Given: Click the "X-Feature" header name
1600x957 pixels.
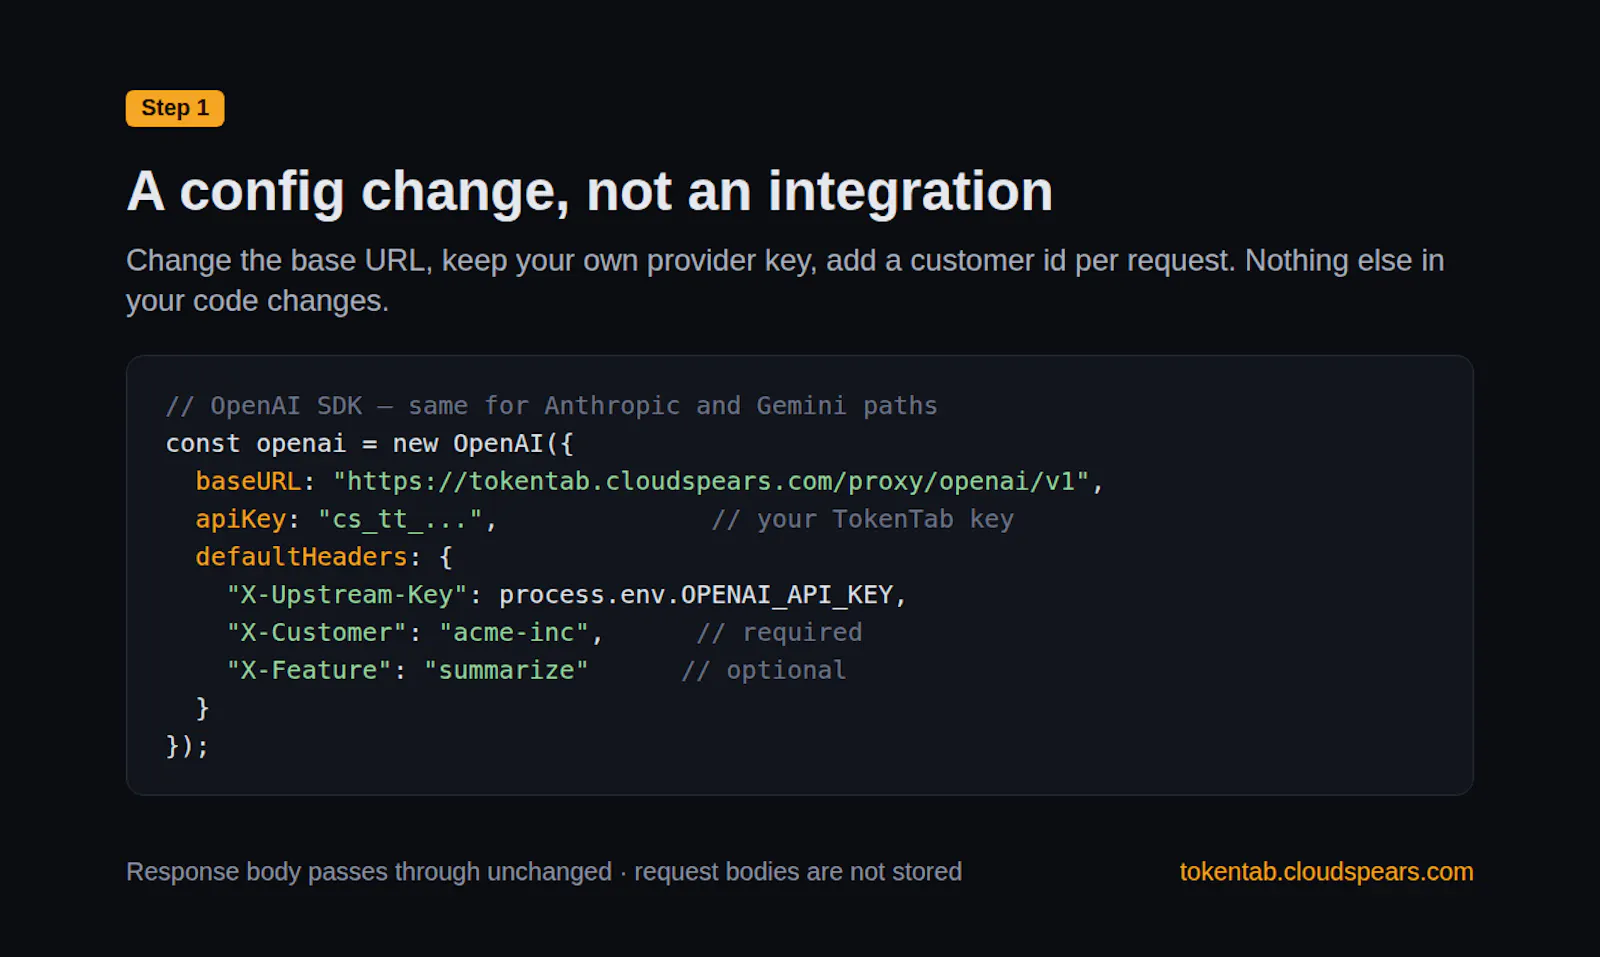Looking at the screenshot, I should point(309,670).
